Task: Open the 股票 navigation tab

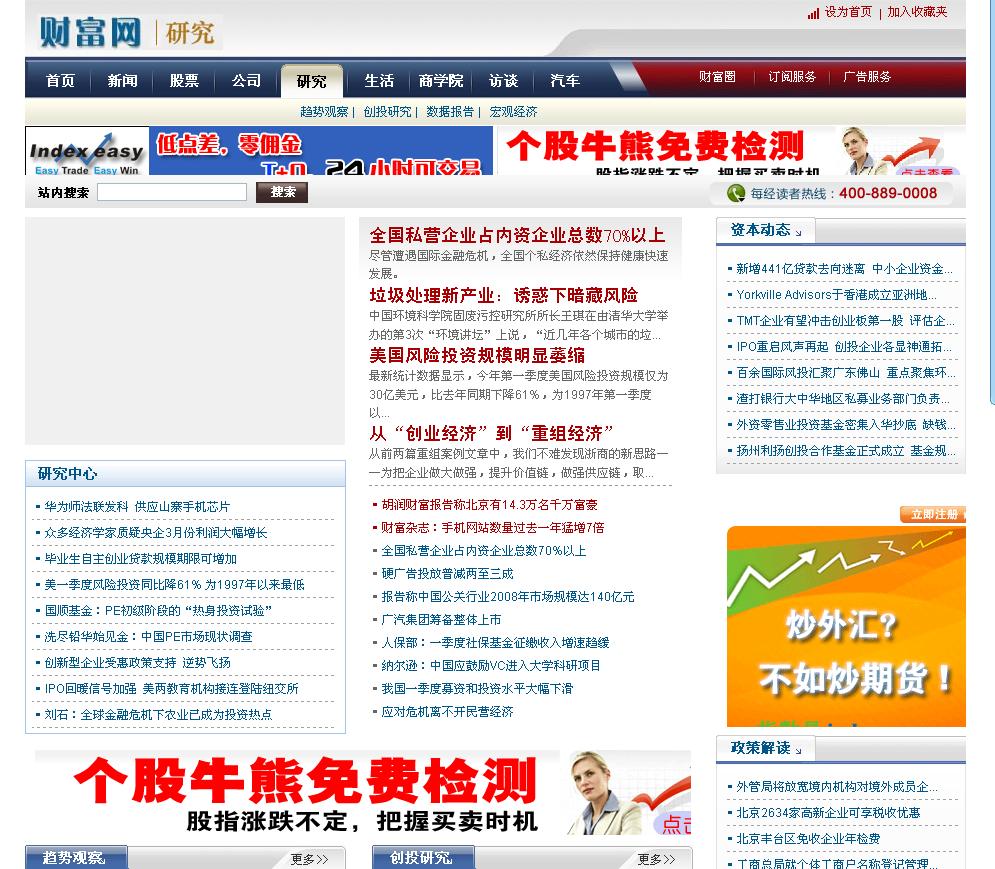Action: tap(184, 81)
